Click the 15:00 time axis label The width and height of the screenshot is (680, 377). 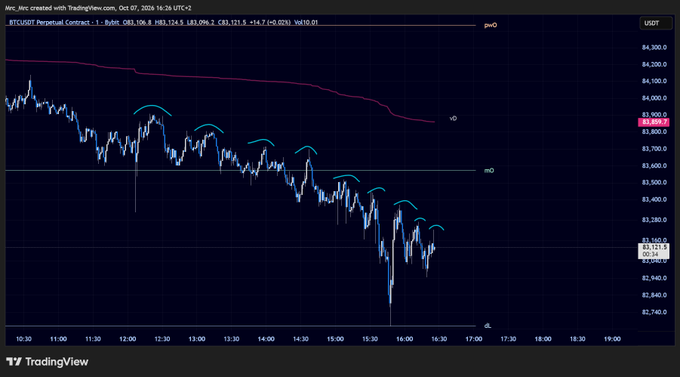click(335, 339)
